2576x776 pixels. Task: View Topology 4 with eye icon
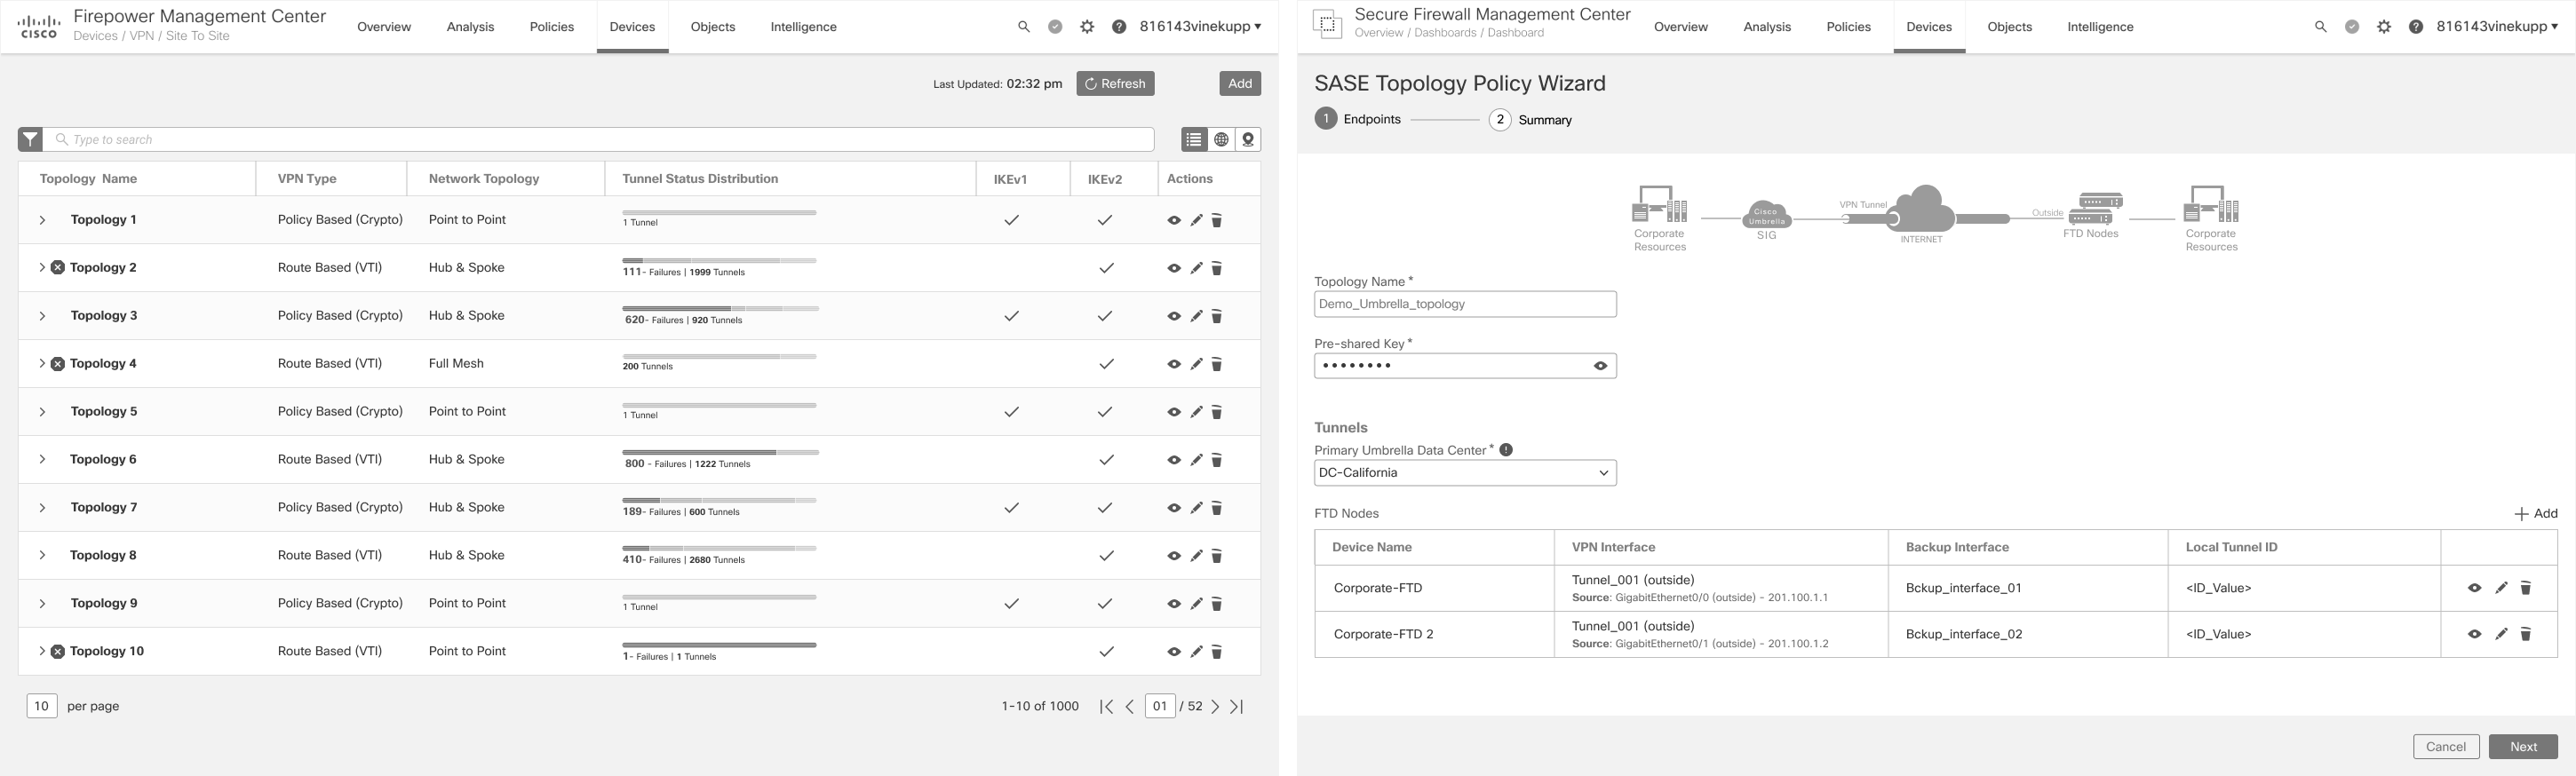1174,364
